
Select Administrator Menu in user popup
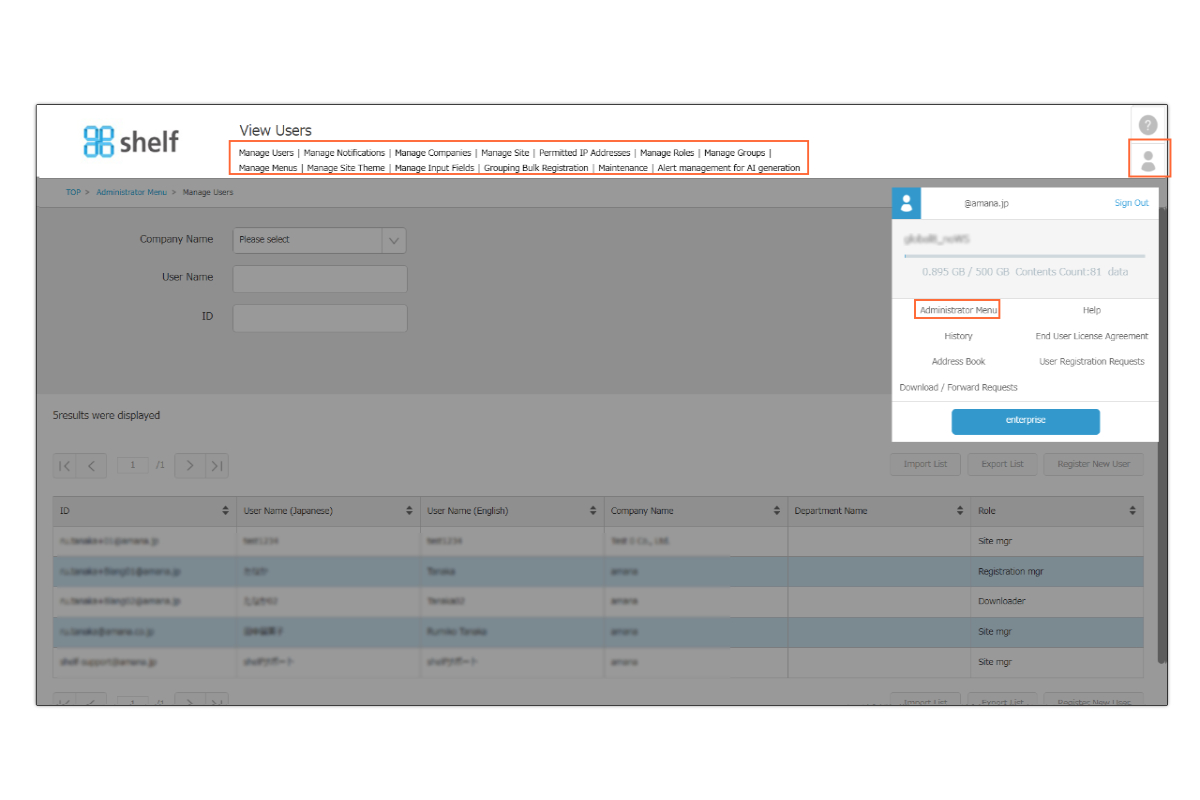(x=958, y=310)
